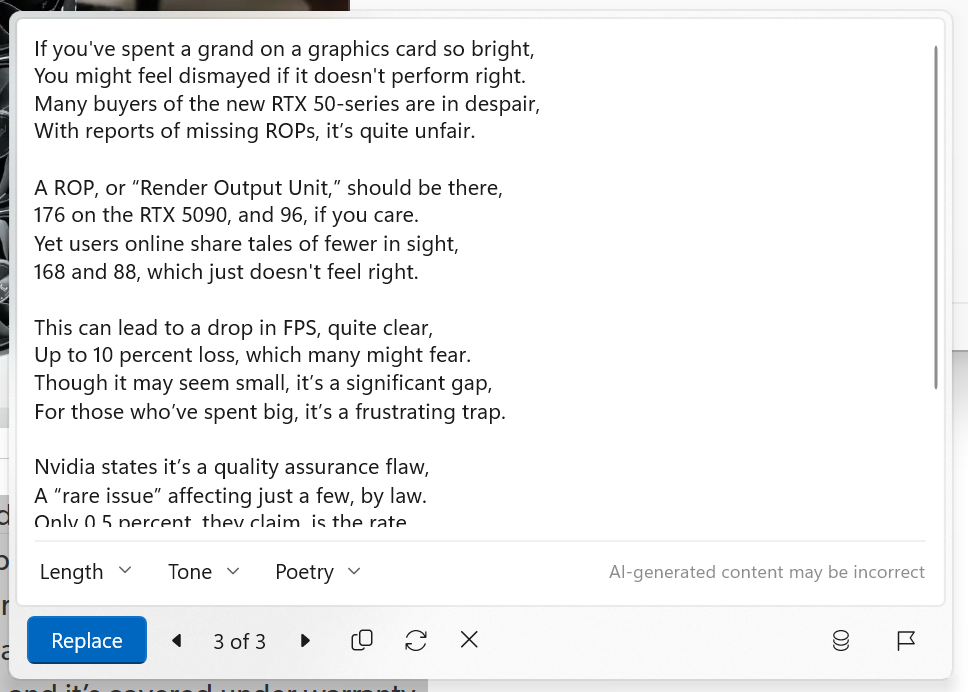Viewport: 968px width, 692px height.
Task: Click the AI-generated content disclaimer
Action: coord(767,572)
